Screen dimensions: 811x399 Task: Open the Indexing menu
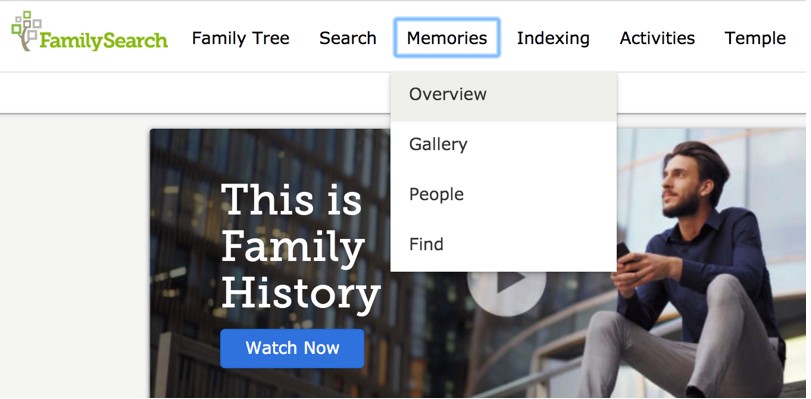(x=553, y=38)
